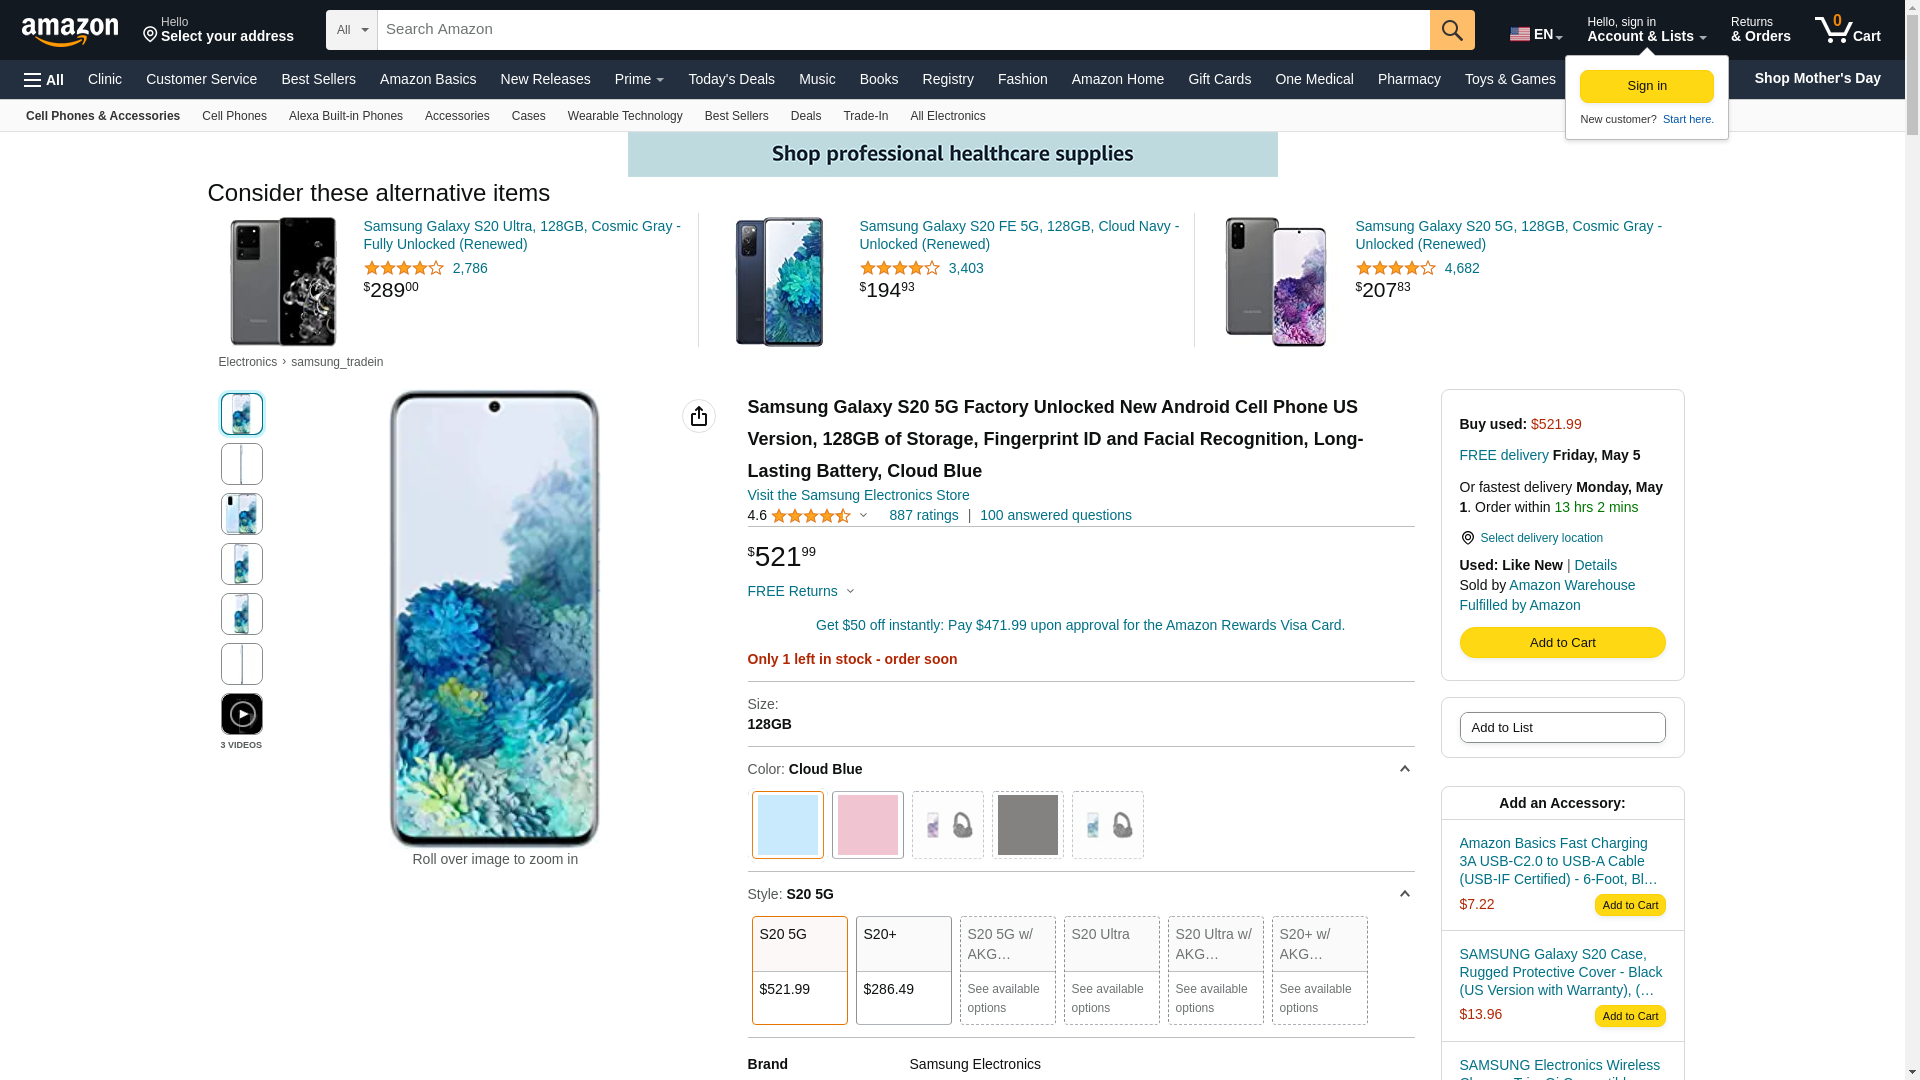
Task: Open Today's Deals in navigation bar
Action: pos(731,79)
